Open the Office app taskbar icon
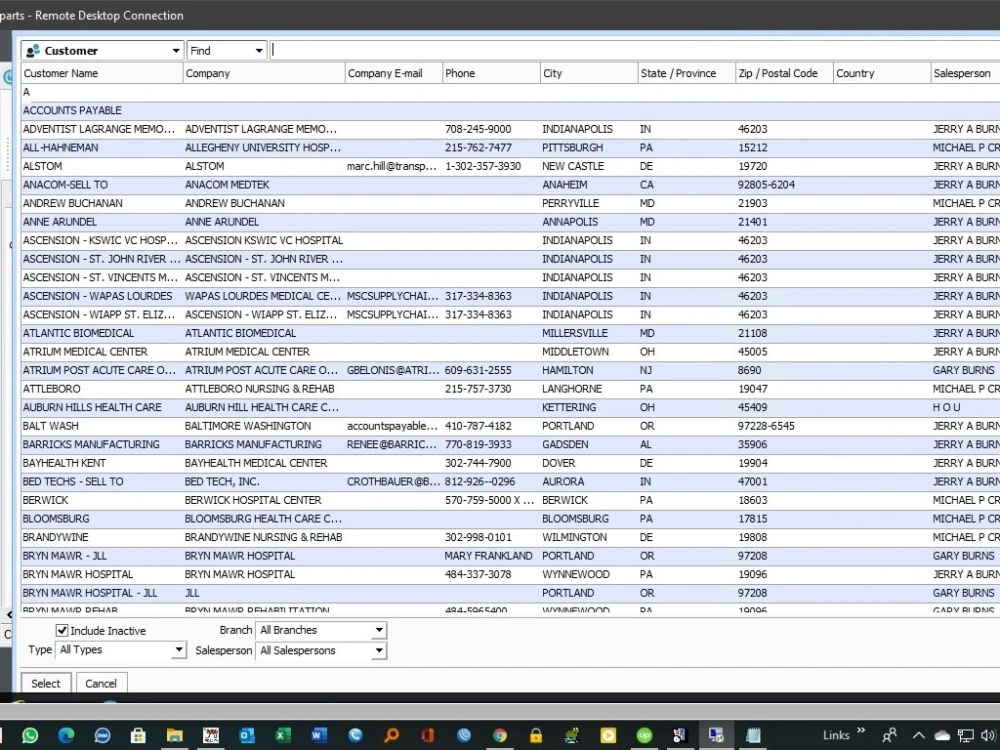This screenshot has height=750, width=1000. [x=427, y=735]
